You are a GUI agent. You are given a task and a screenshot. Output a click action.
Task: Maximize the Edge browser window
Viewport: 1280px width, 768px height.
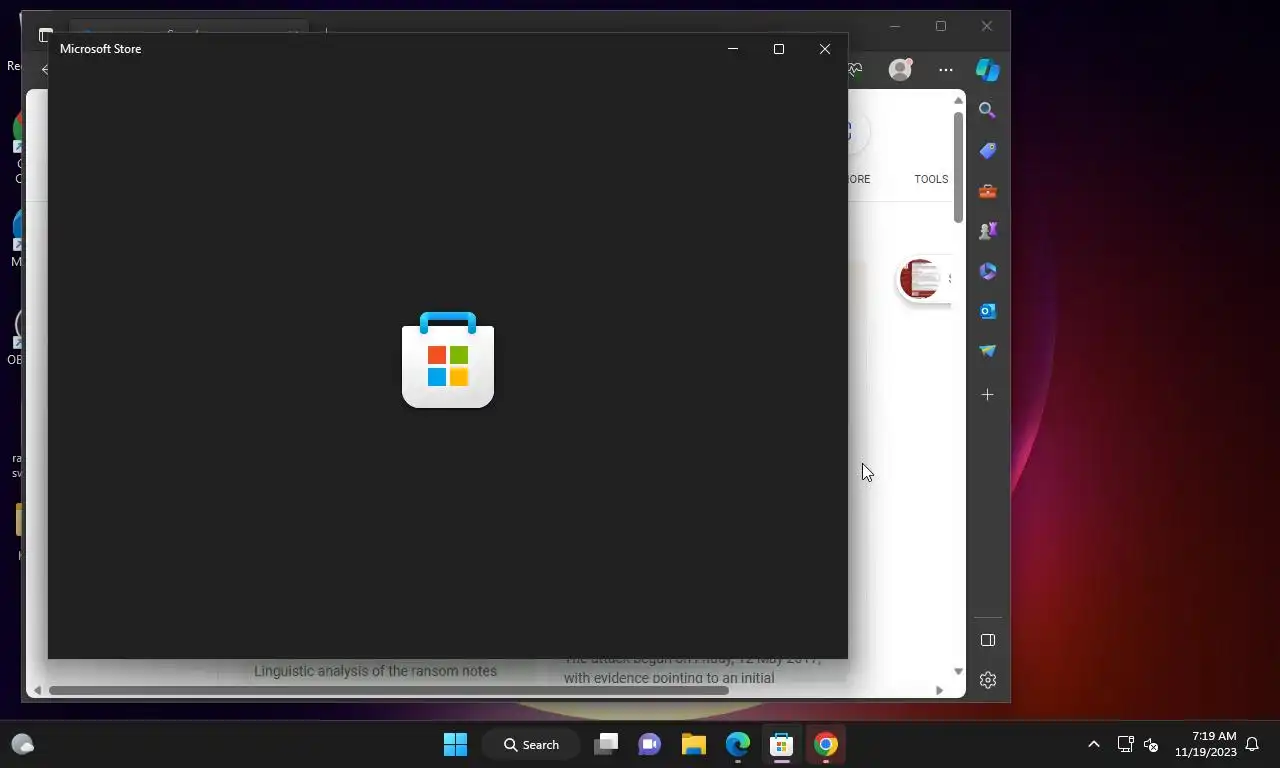[x=941, y=26]
